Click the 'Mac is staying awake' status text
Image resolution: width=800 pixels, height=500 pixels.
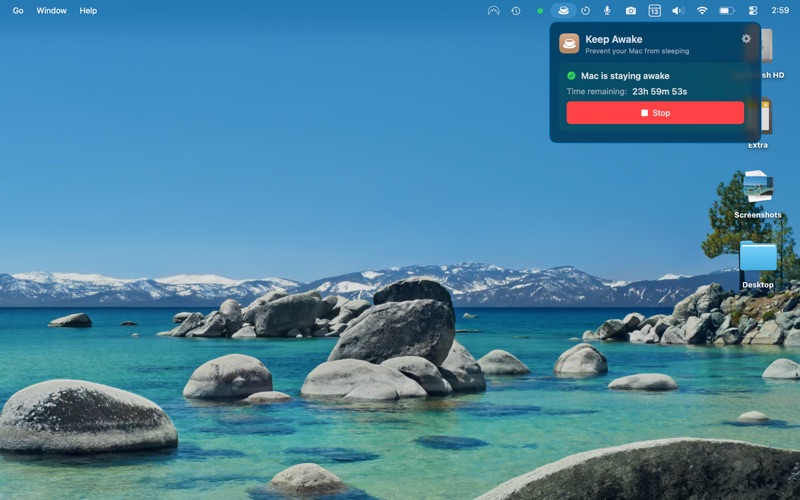(x=625, y=76)
